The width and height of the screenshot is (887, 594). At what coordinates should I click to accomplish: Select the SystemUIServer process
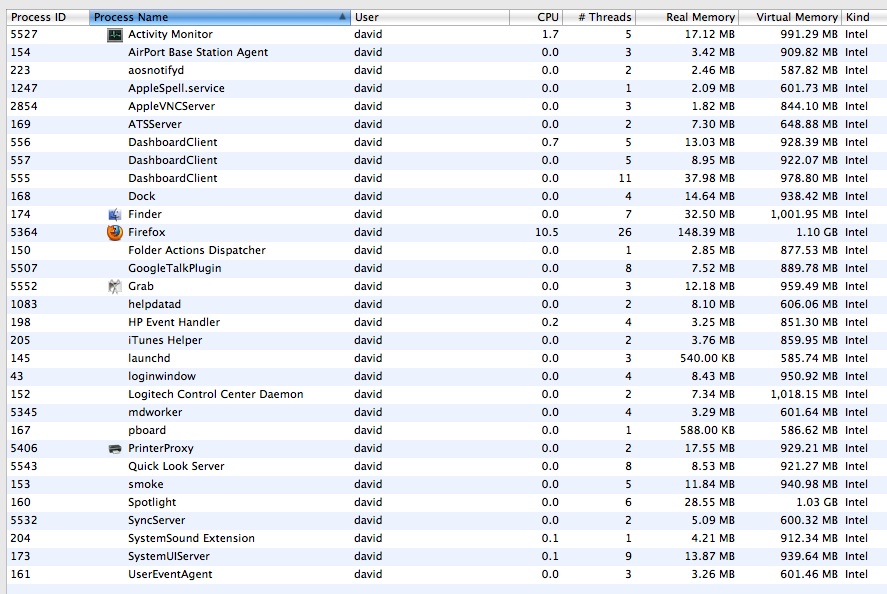coord(169,557)
